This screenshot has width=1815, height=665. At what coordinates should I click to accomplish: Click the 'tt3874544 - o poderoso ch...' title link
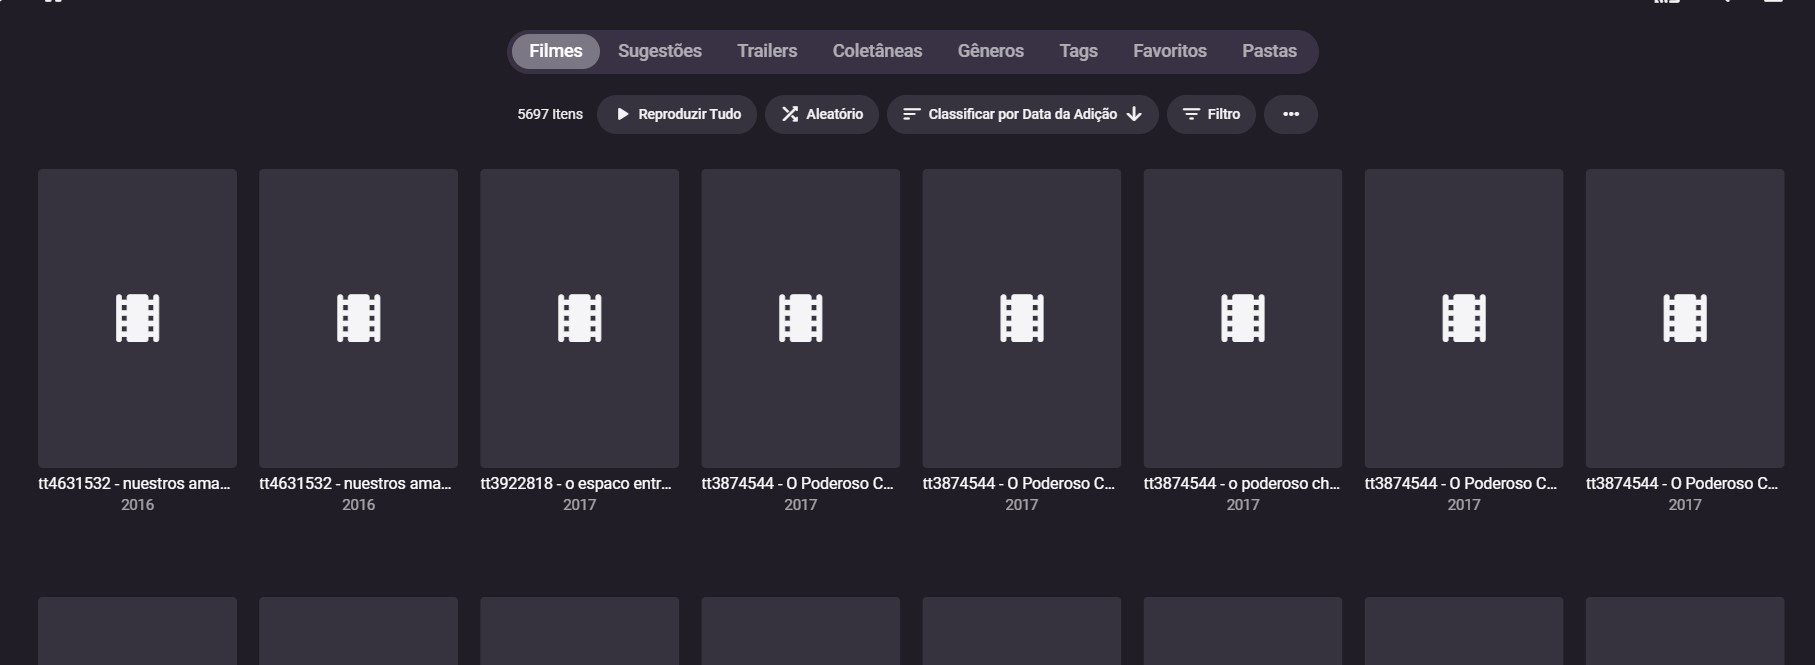click(x=1241, y=483)
